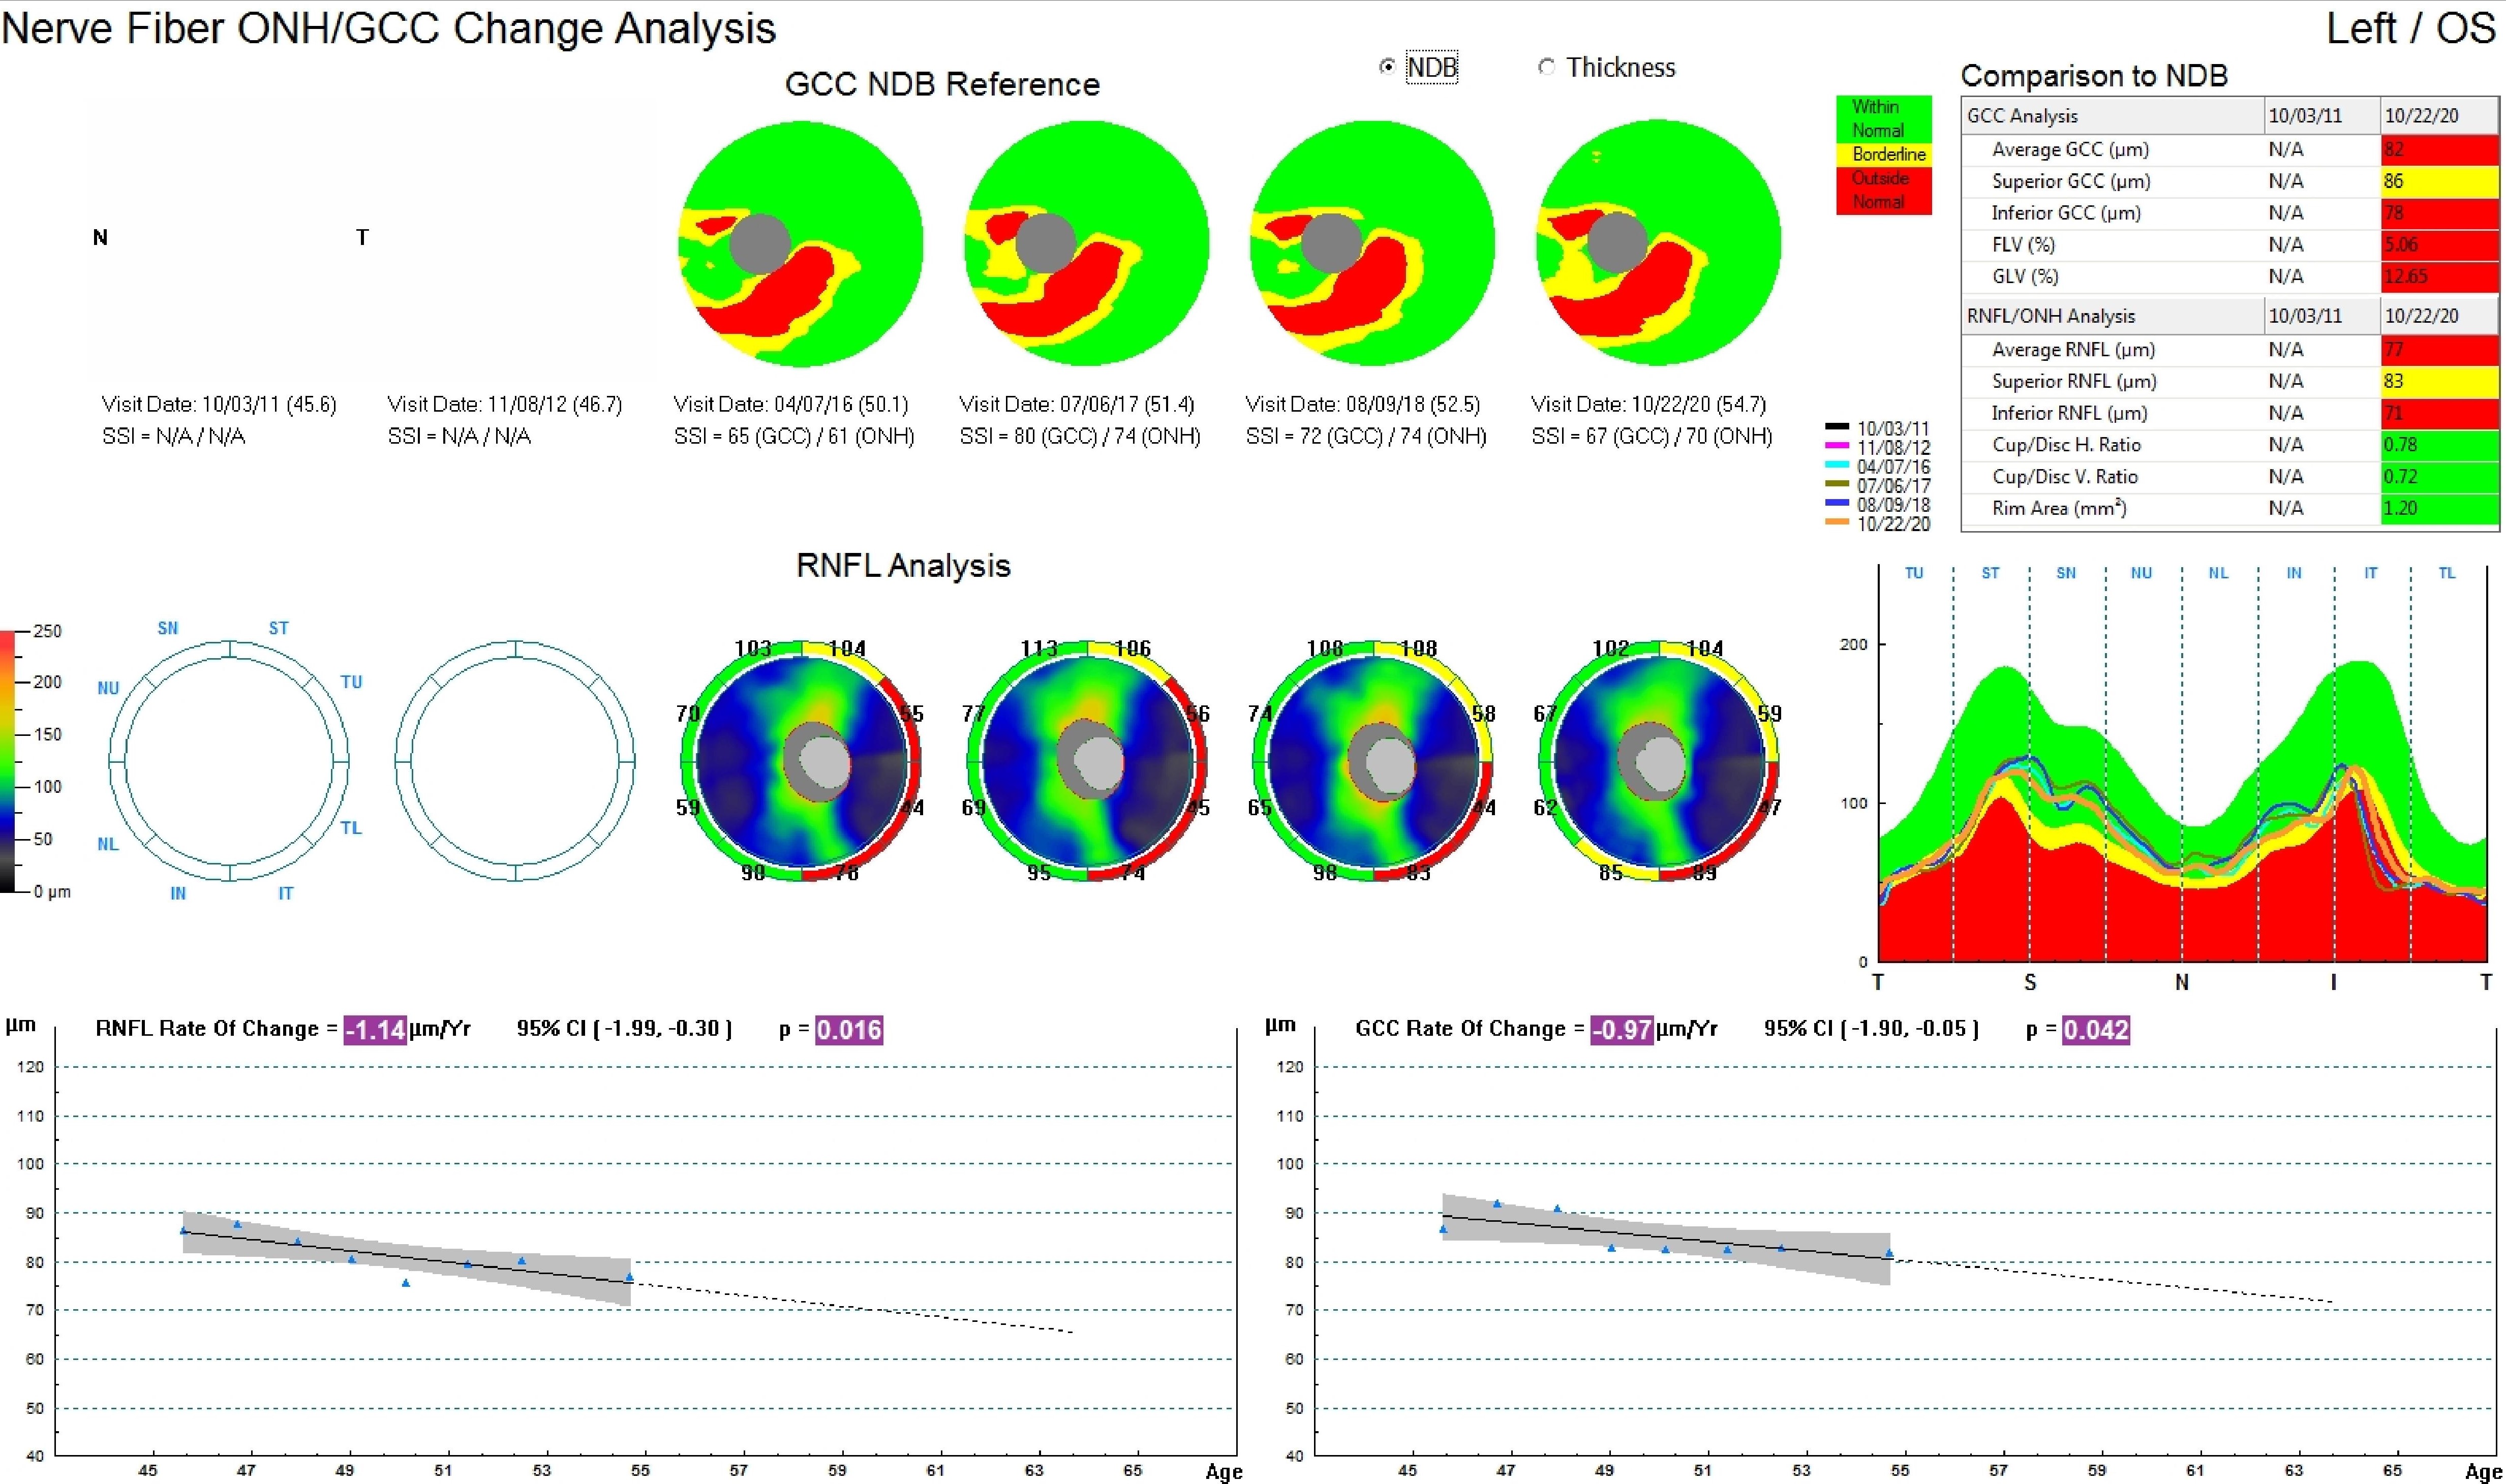
Task: Click Visit Date 11/08/12 (46.7) label
Action: pos(505,405)
